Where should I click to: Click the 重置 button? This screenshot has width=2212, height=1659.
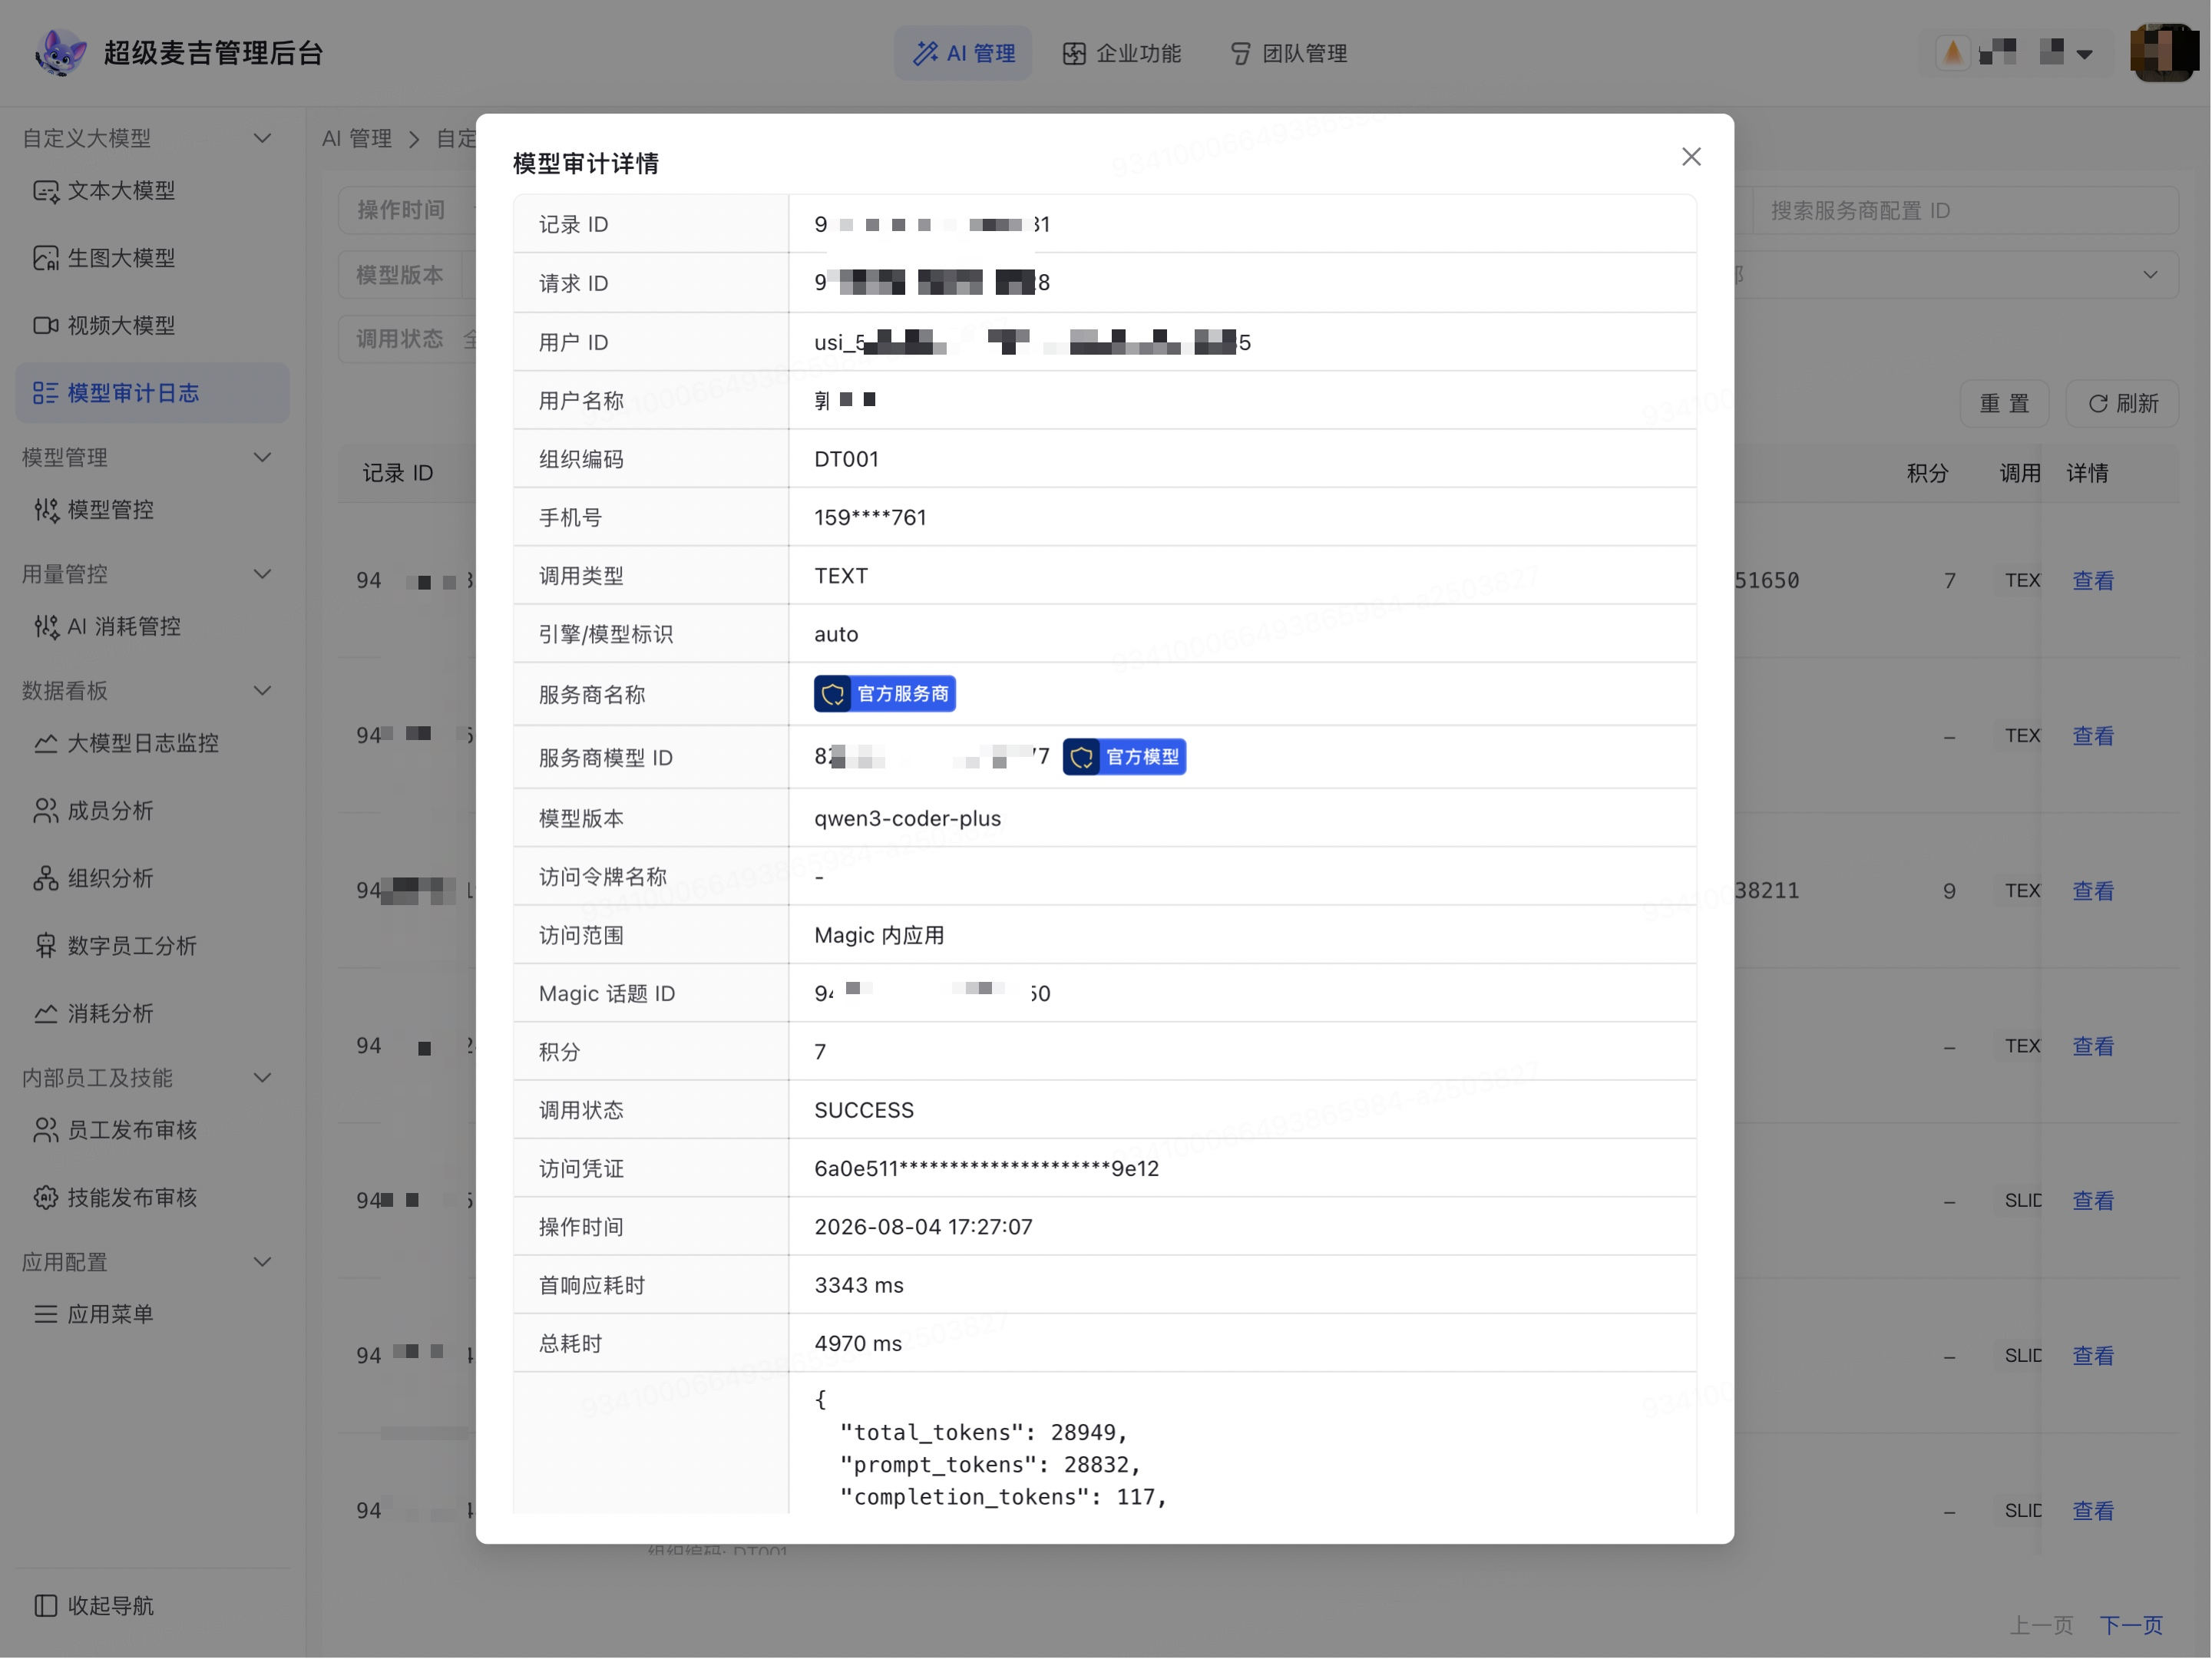click(2005, 403)
